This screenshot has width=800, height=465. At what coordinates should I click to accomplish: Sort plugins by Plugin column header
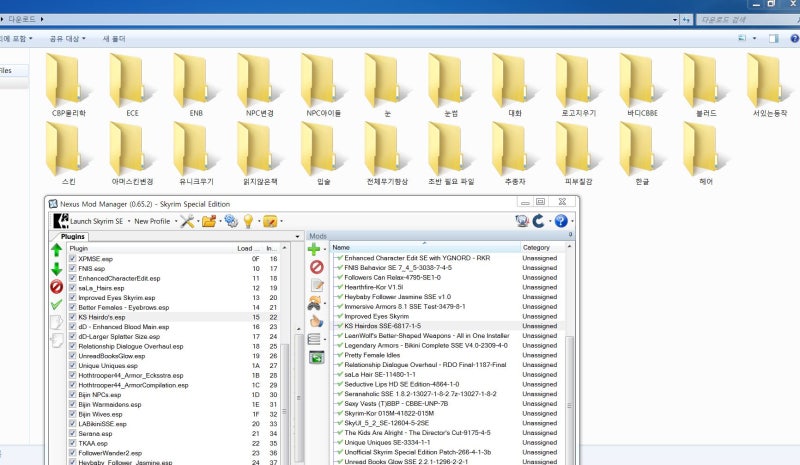pyautogui.click(x=151, y=248)
